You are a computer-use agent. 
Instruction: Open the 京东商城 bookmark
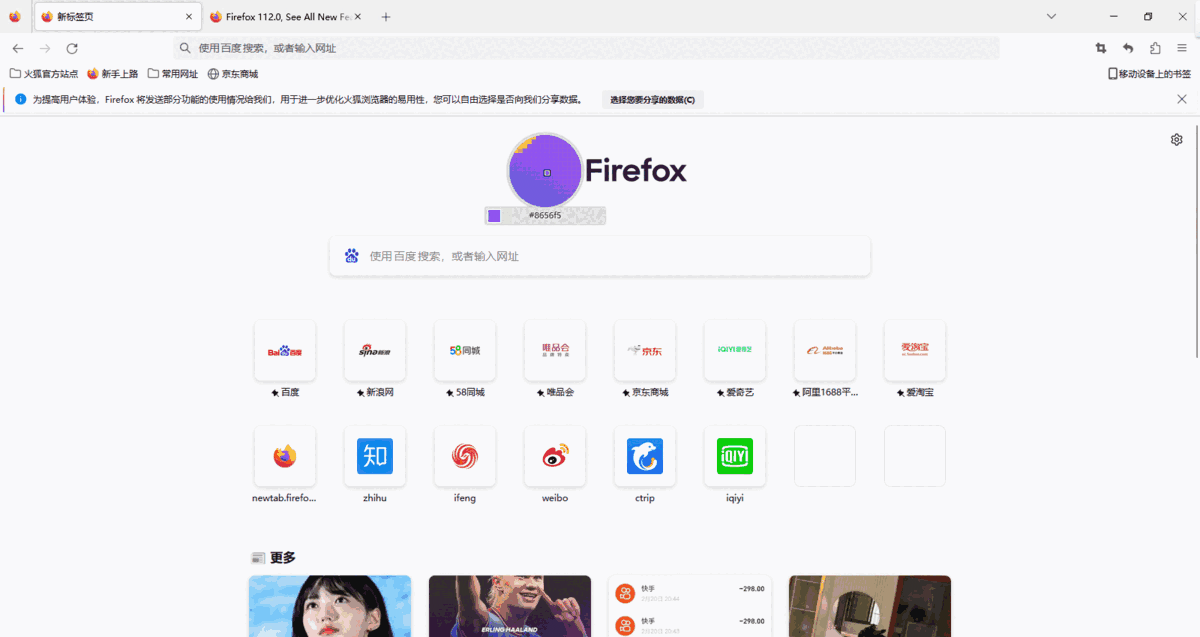pyautogui.click(x=232, y=72)
